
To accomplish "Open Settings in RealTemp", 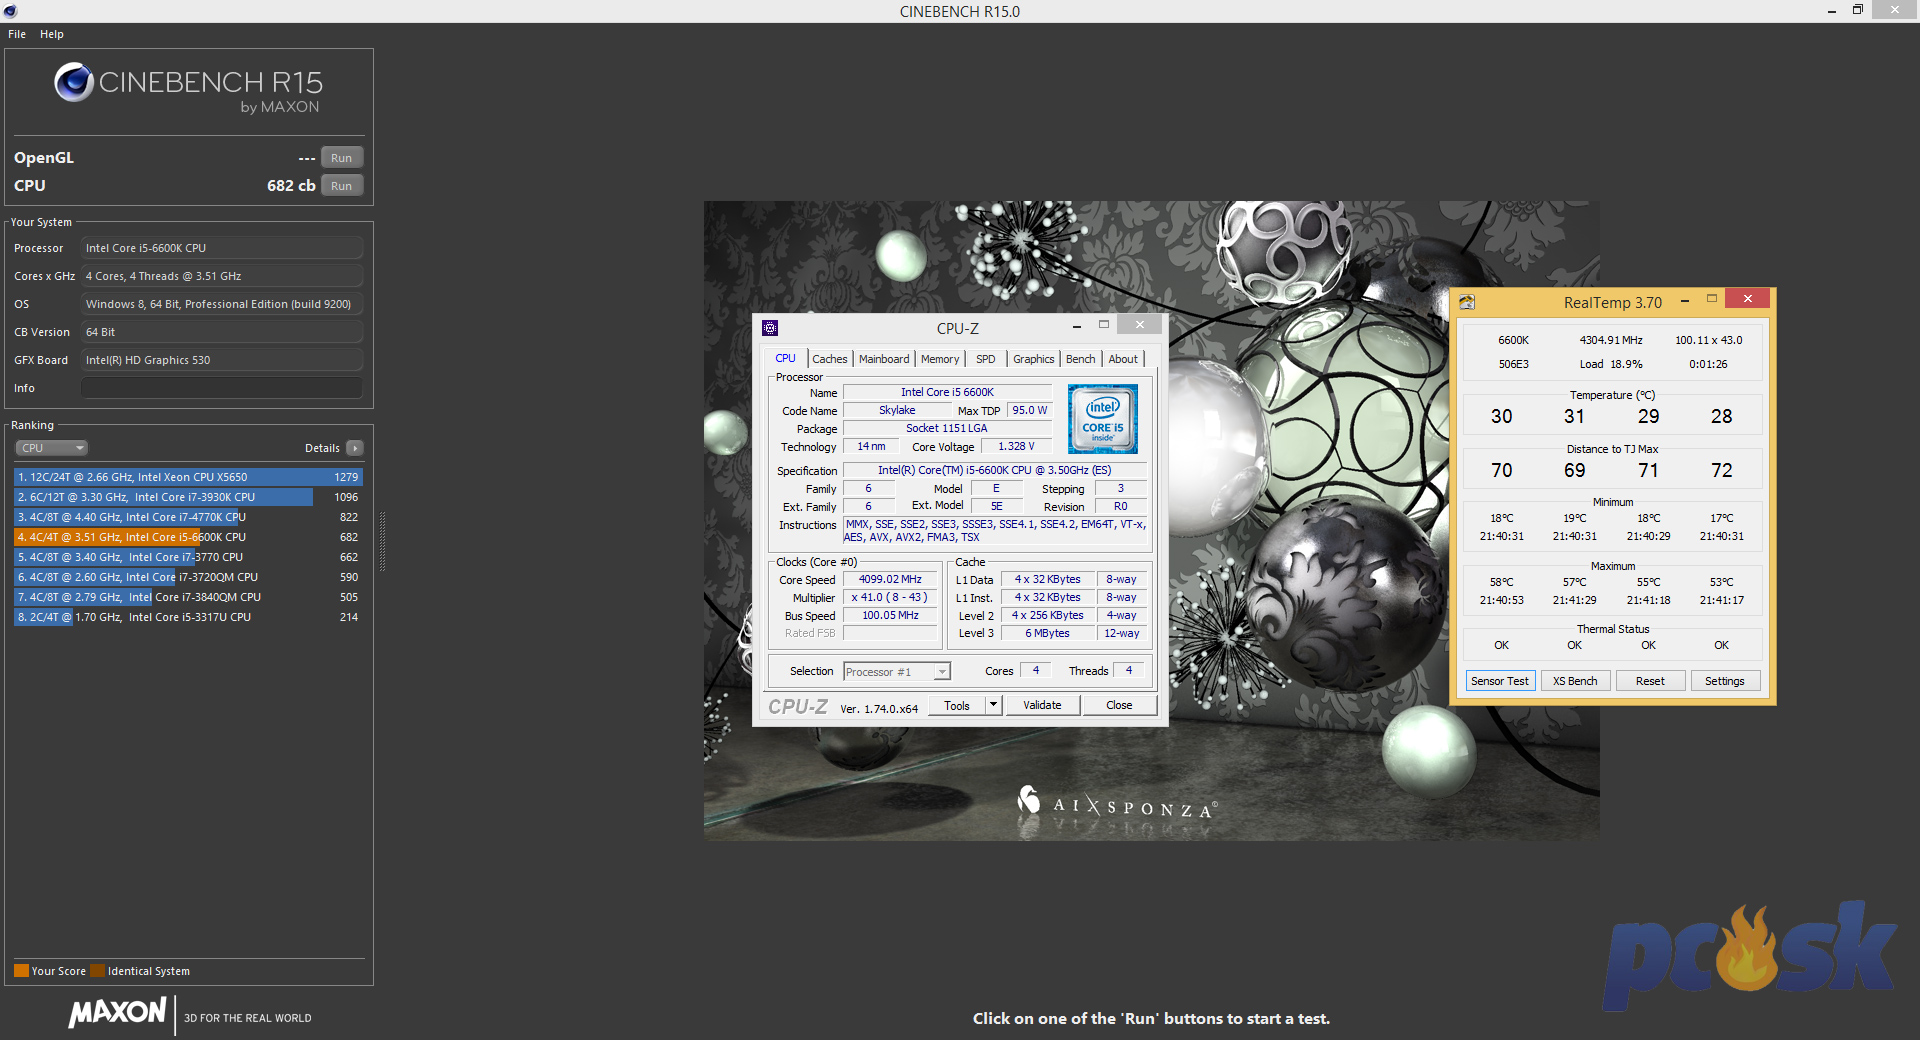I will pyautogui.click(x=1725, y=681).
